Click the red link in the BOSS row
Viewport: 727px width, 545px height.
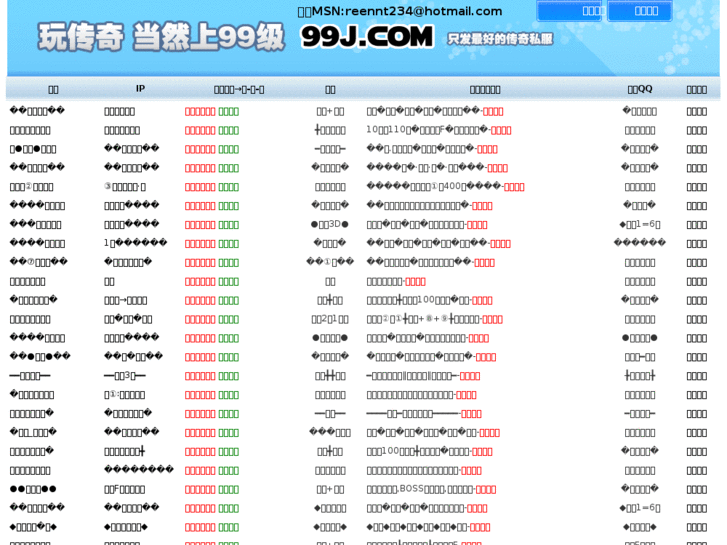pyautogui.click(x=200, y=489)
